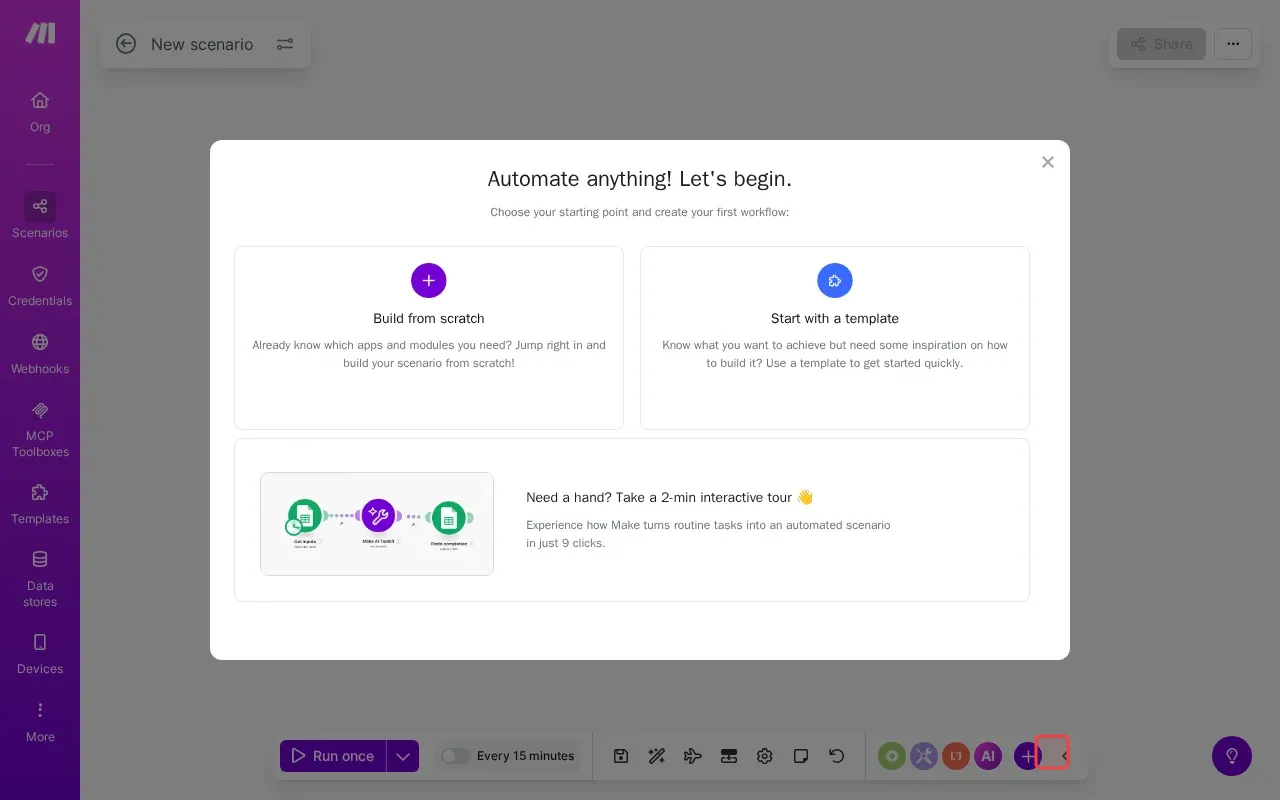Screen dimensions: 1280x800
Task: Select Data stores in the sidebar
Action: pyautogui.click(x=40, y=578)
